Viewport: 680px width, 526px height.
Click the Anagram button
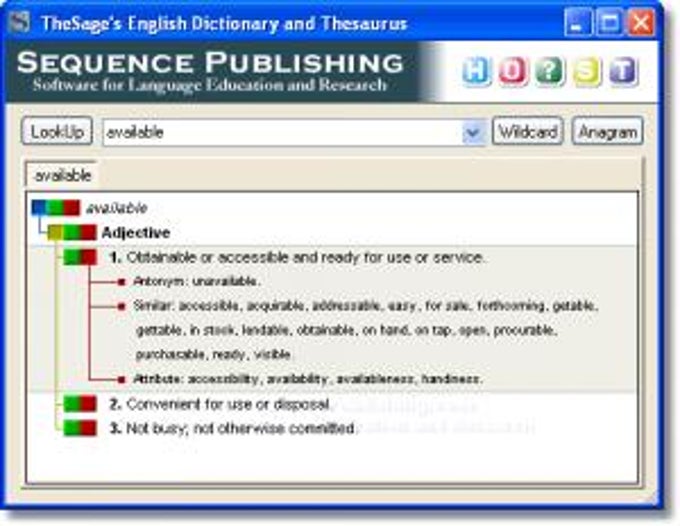608,131
